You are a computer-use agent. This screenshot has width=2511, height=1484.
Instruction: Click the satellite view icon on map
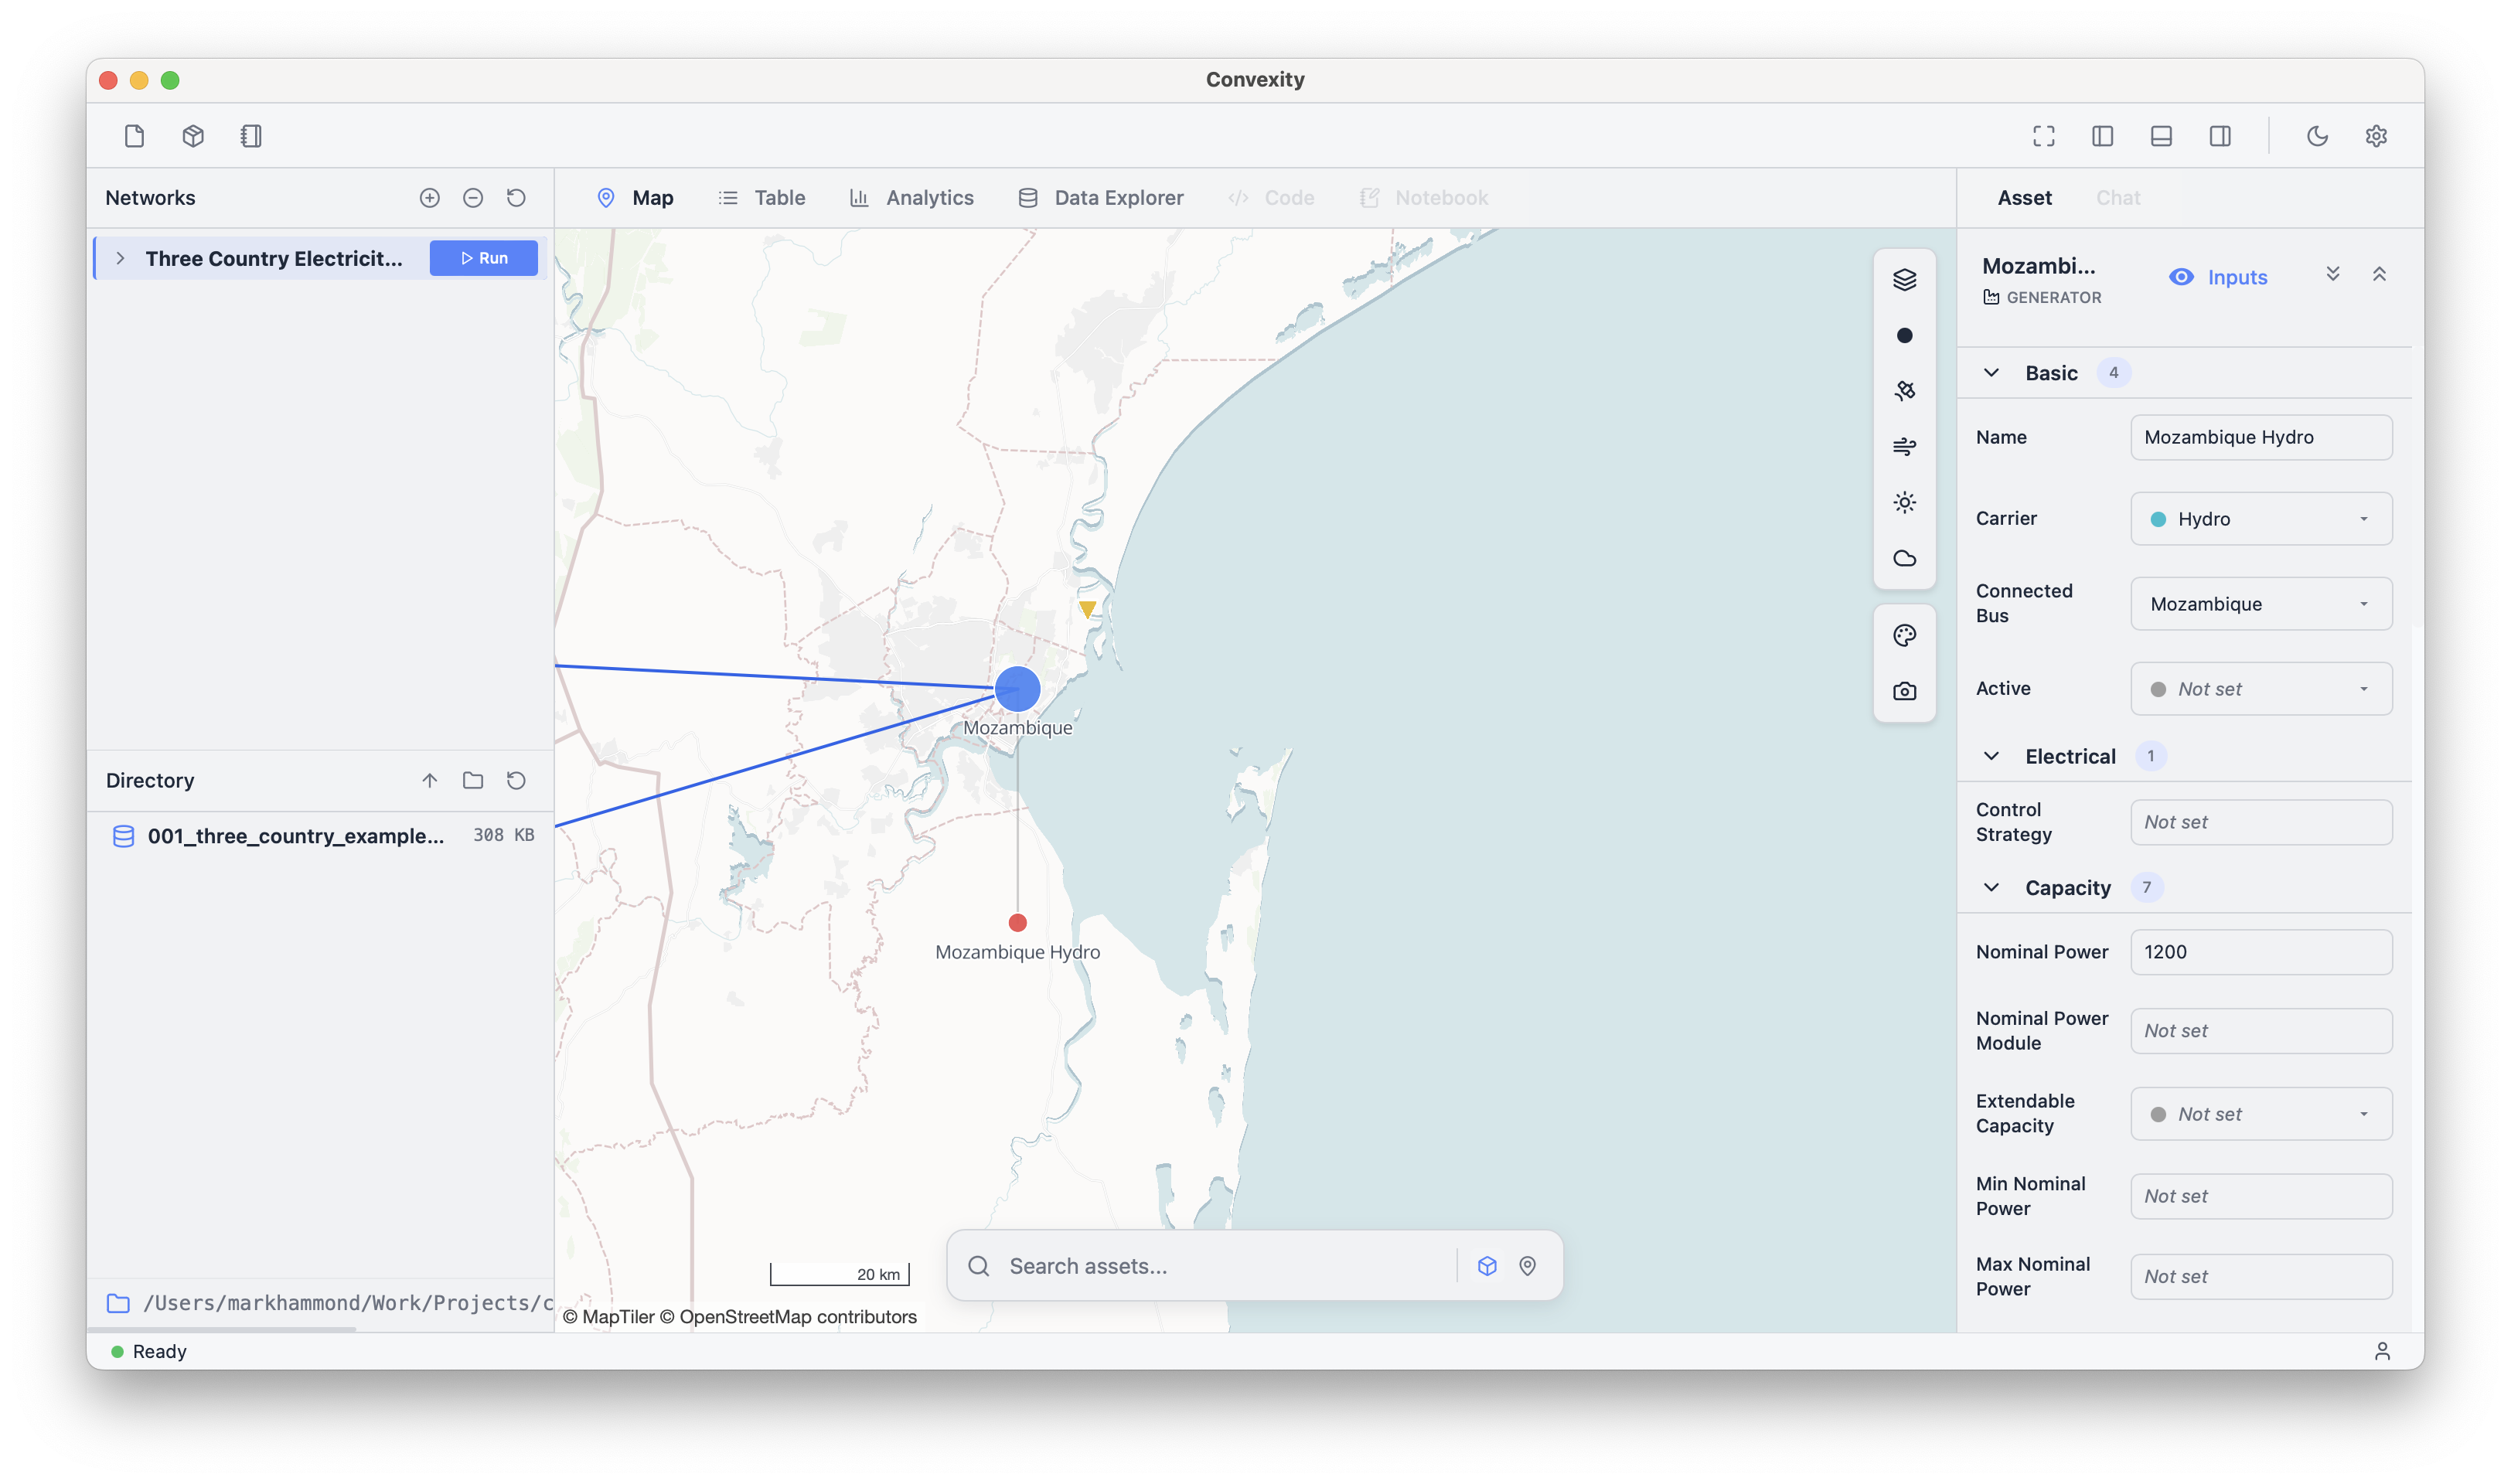(x=1904, y=390)
